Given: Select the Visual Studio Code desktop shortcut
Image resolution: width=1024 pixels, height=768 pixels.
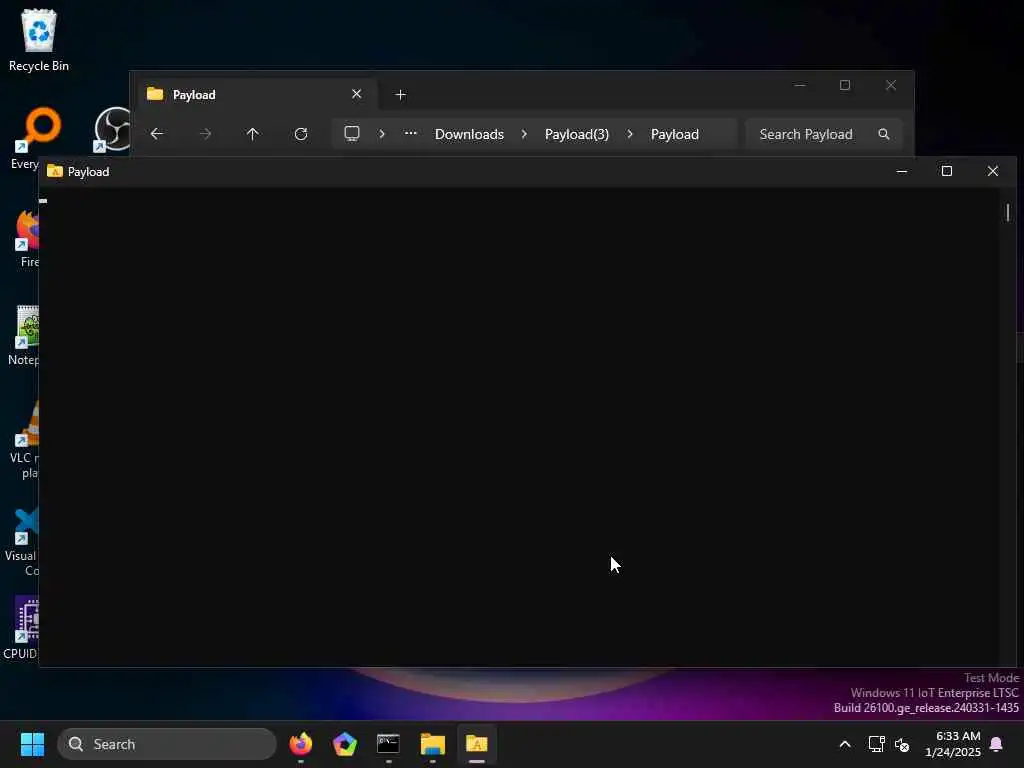Looking at the screenshot, I should [x=24, y=541].
